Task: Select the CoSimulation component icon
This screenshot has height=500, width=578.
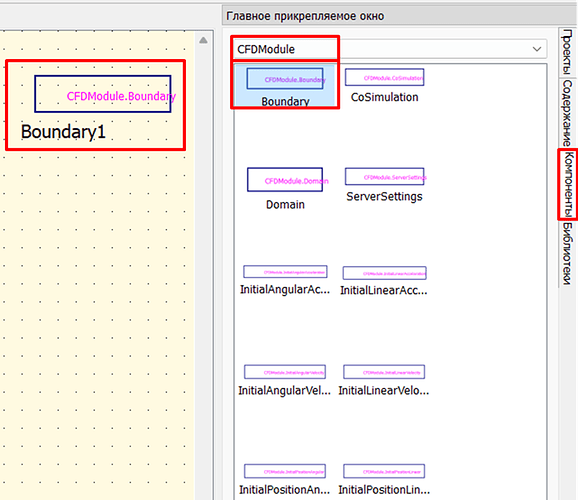Action: [x=384, y=86]
